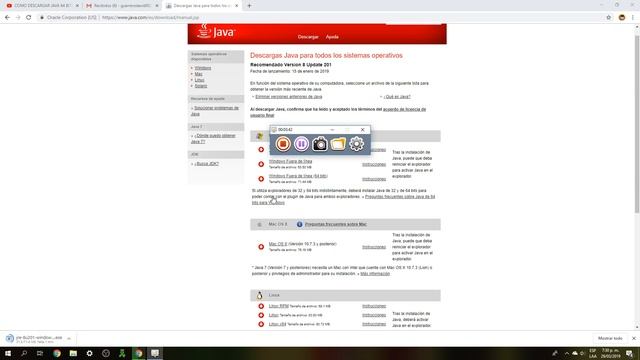Close the Gmail Recibidos tab

[x=157, y=6]
